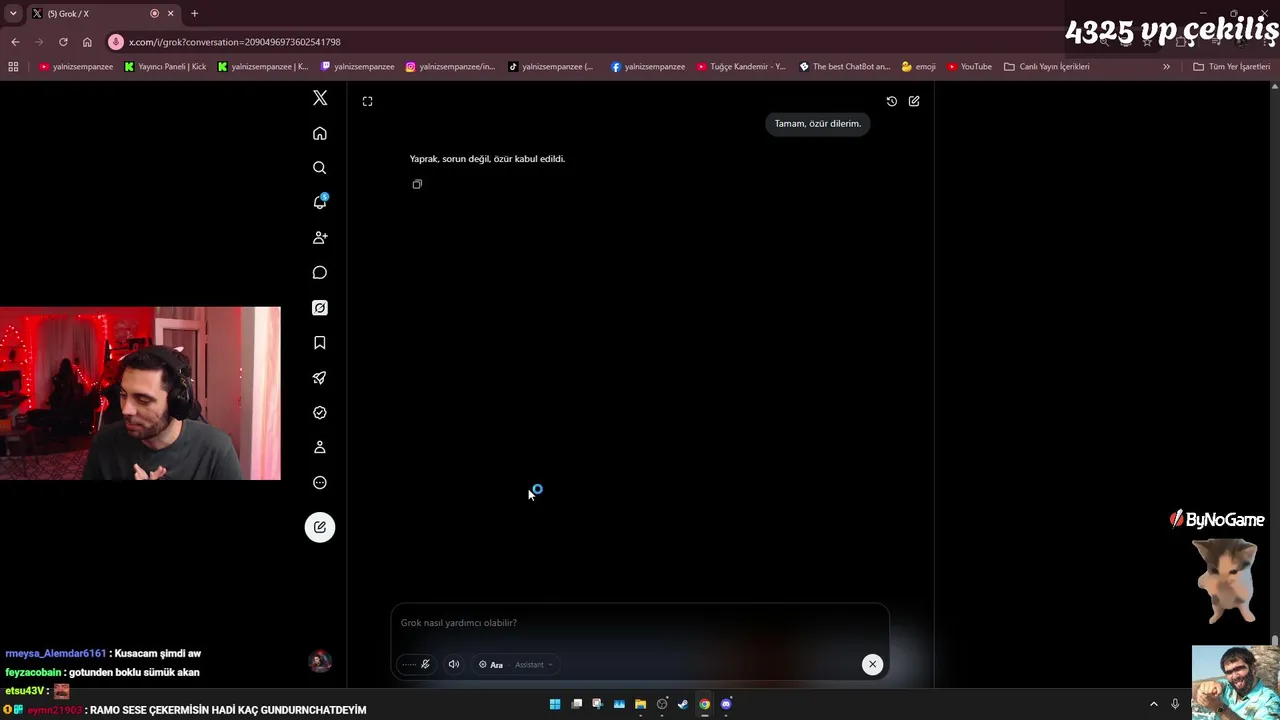Copy the Grok reply text
Image resolution: width=1280 pixels, height=720 pixels.
pyautogui.click(x=417, y=184)
